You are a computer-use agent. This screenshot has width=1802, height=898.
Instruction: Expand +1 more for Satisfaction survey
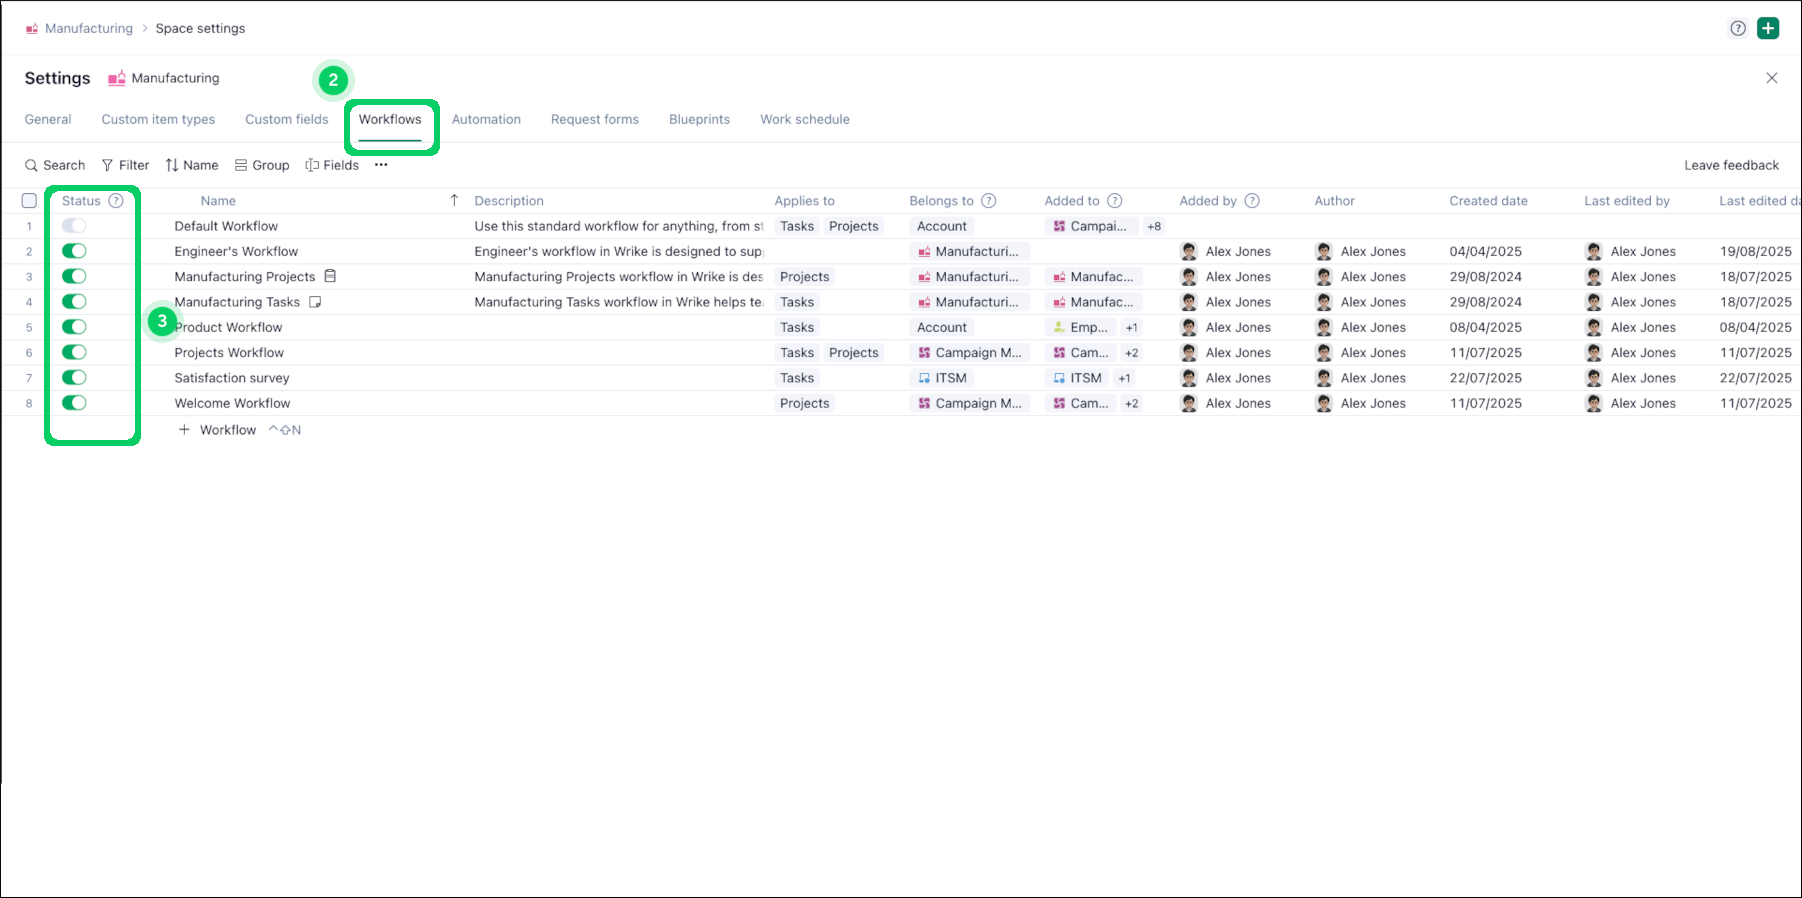pyautogui.click(x=1124, y=378)
